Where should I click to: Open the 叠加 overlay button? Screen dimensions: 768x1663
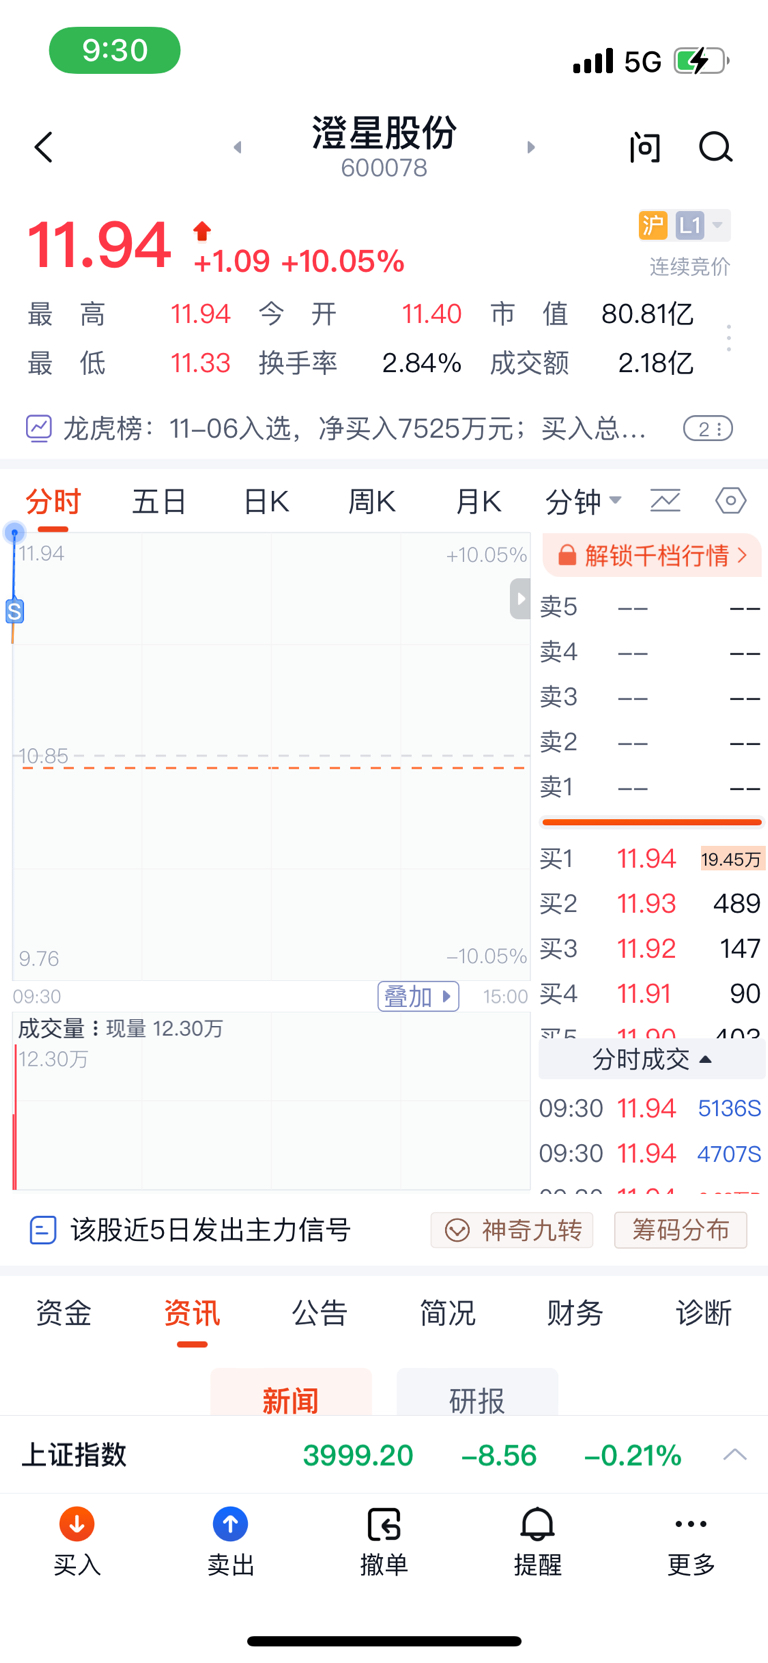pos(418,997)
